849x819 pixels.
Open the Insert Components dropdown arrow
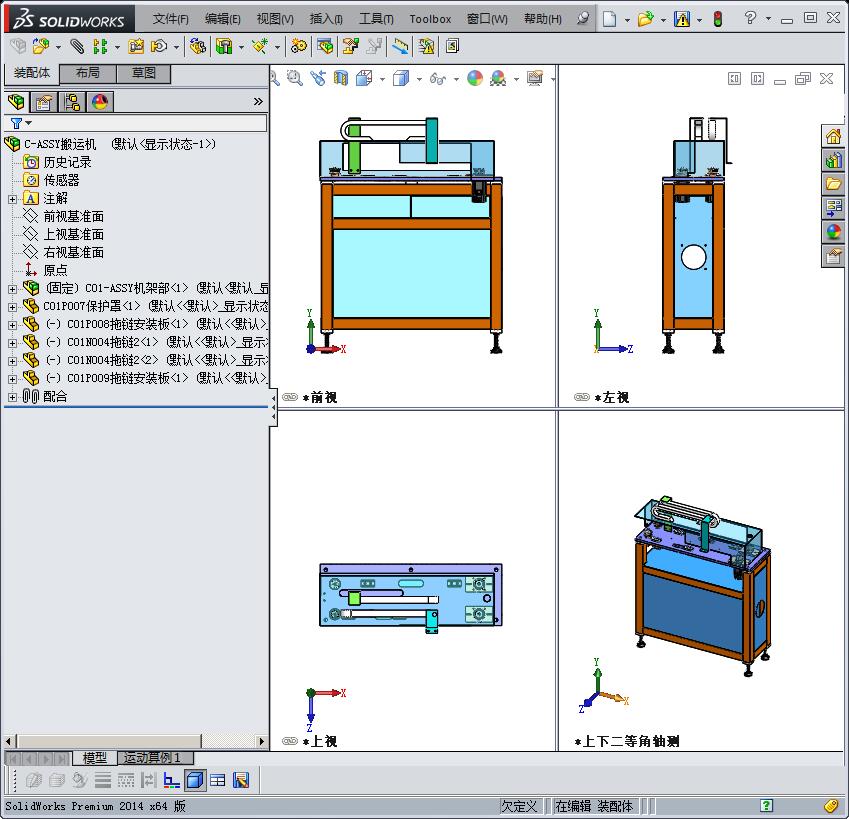click(58, 48)
